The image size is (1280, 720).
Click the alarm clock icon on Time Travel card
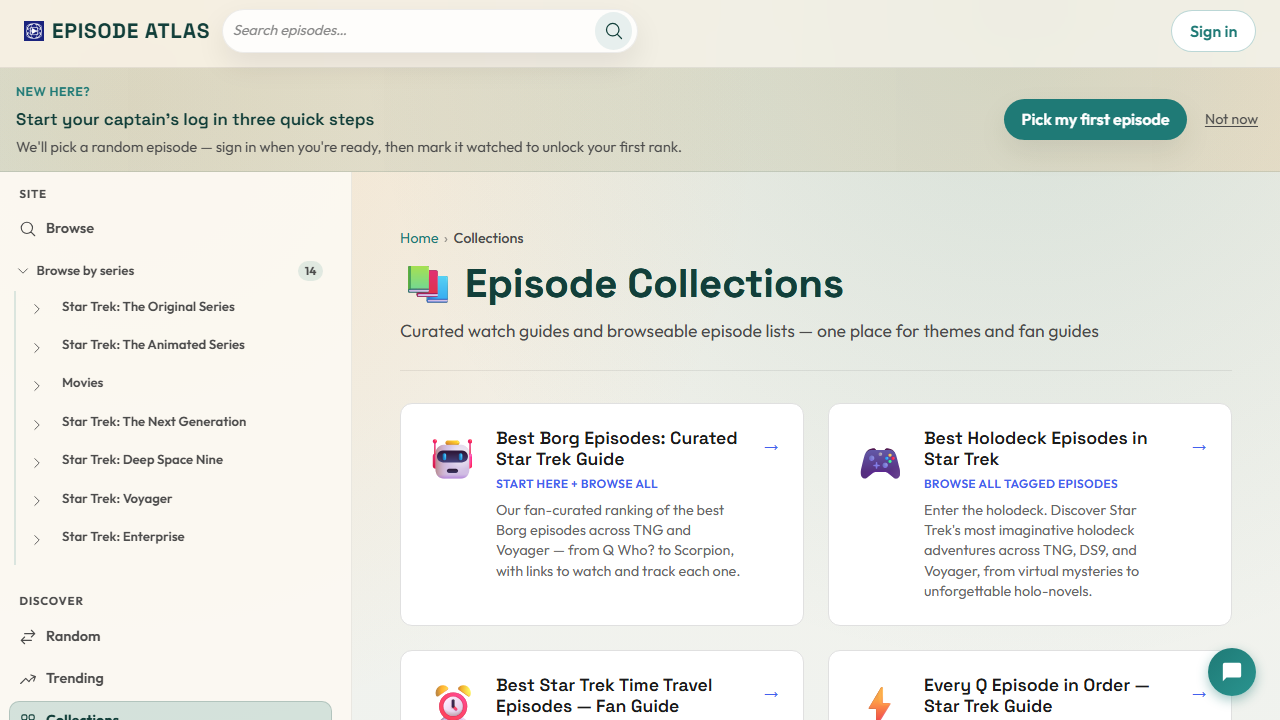click(452, 702)
